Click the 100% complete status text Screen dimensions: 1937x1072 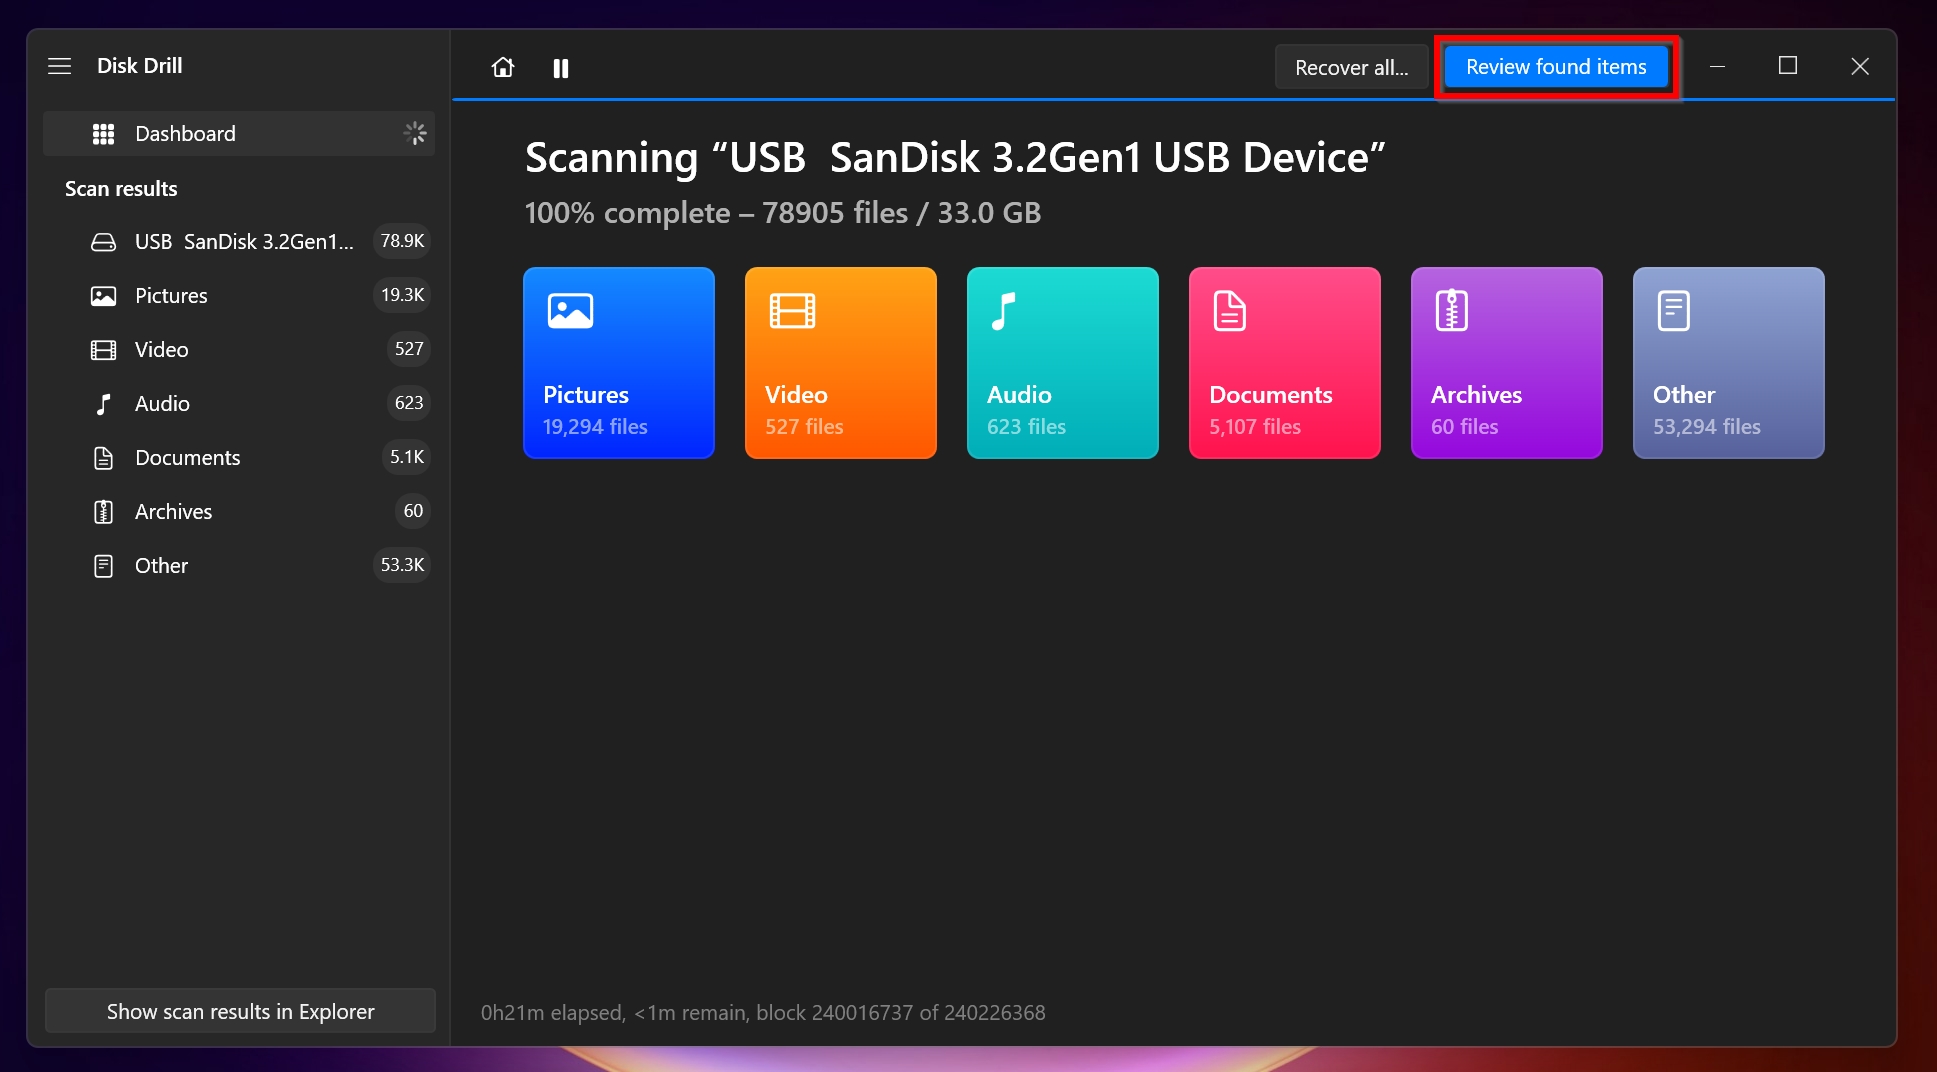click(x=783, y=213)
